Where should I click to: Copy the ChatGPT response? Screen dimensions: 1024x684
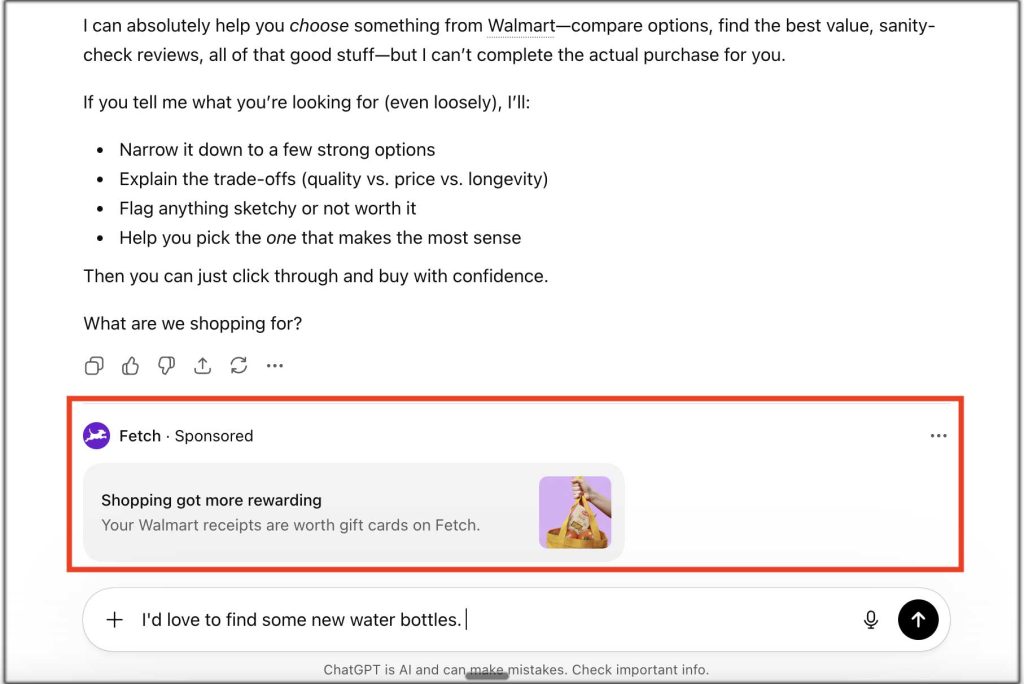click(x=94, y=366)
